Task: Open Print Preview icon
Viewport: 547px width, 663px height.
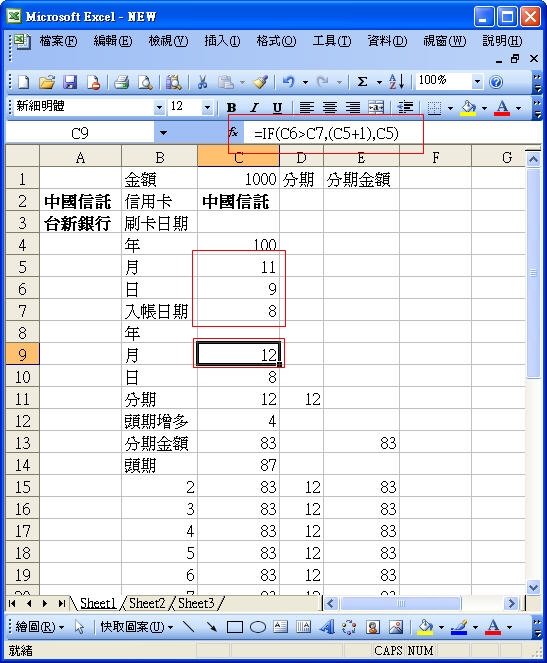Action: coord(145,82)
